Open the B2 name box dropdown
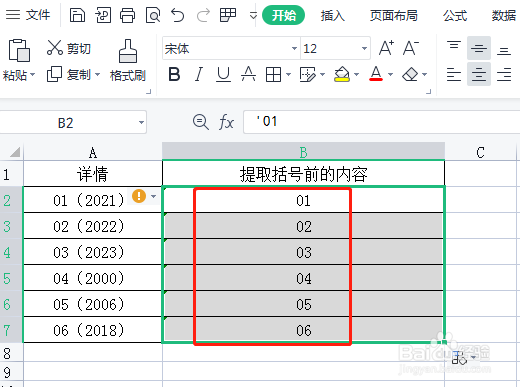Viewport: 520px width, 387px height. tap(141, 122)
